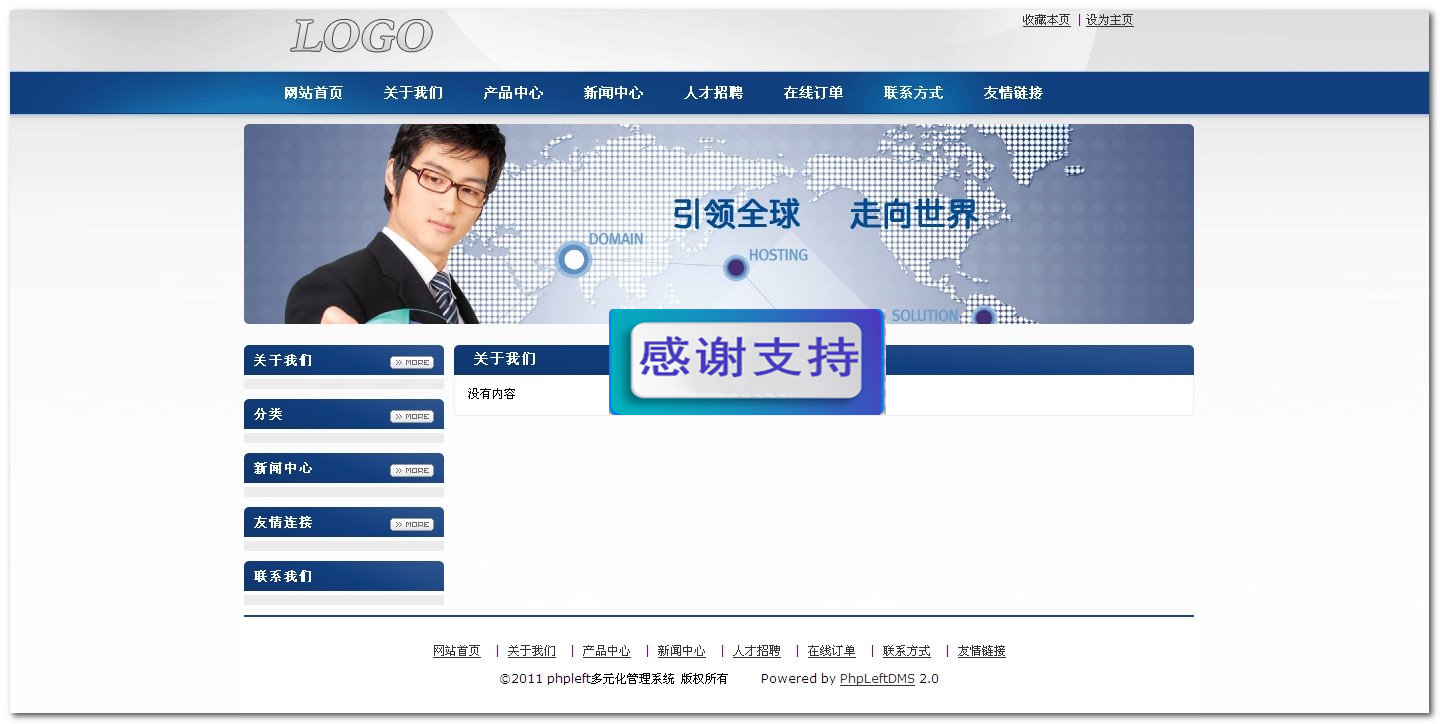Click the HOSTING marker on banner
The width and height of the screenshot is (1440, 724).
pos(736,268)
